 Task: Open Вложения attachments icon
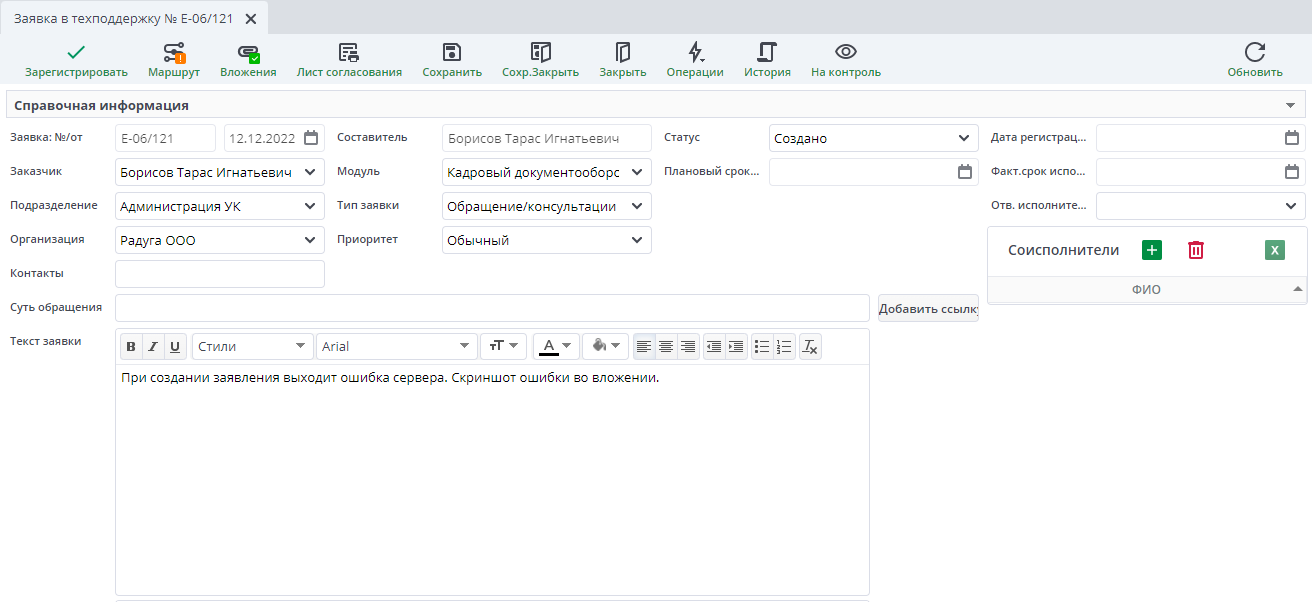(x=248, y=53)
